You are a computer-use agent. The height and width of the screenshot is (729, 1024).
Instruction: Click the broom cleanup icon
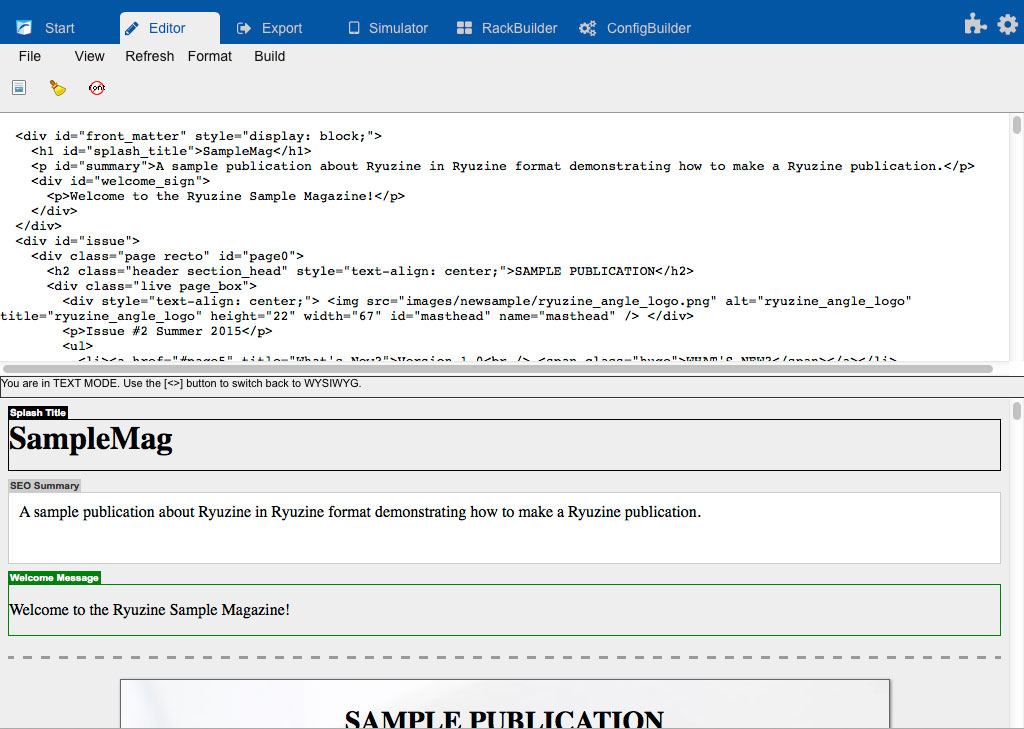[58, 88]
